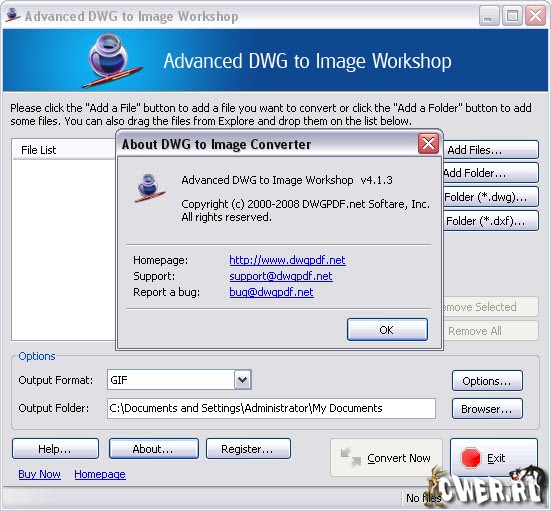The height and width of the screenshot is (511, 551).
Task: Click the ink bottle icon in the About dialog
Action: coord(150,188)
